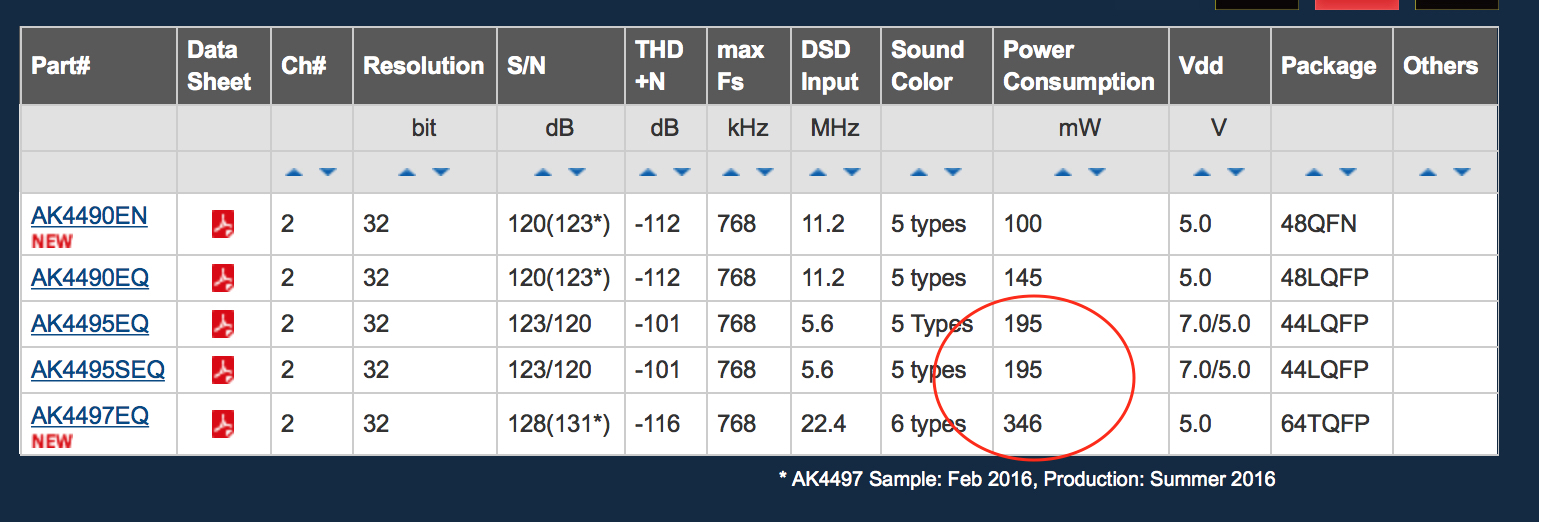Open the AK4495EQ part link
Image resolution: width=1556 pixels, height=522 pixels.
point(90,324)
